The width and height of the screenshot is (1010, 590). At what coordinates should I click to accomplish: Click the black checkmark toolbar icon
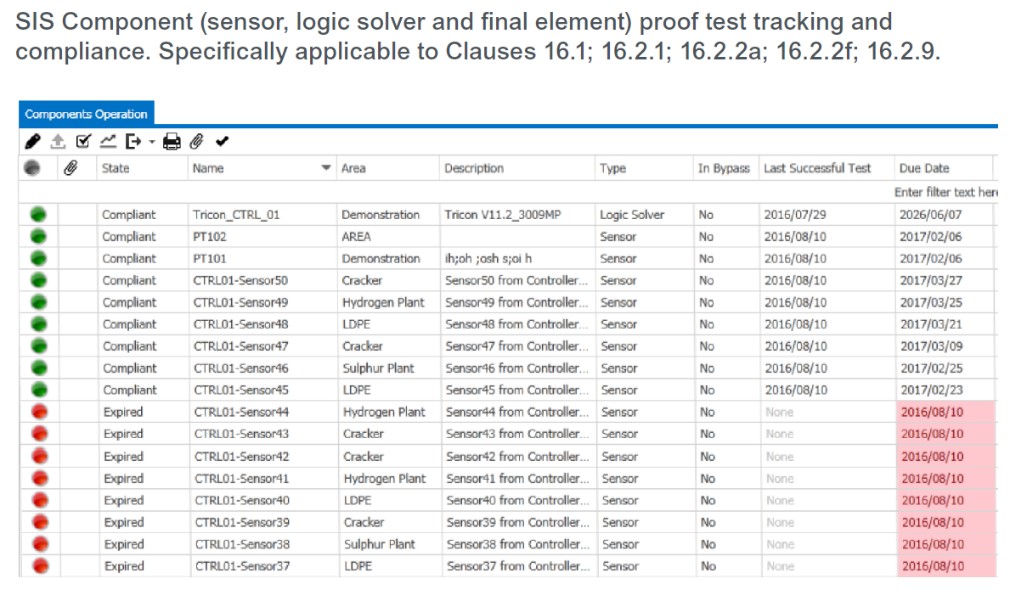tap(222, 142)
